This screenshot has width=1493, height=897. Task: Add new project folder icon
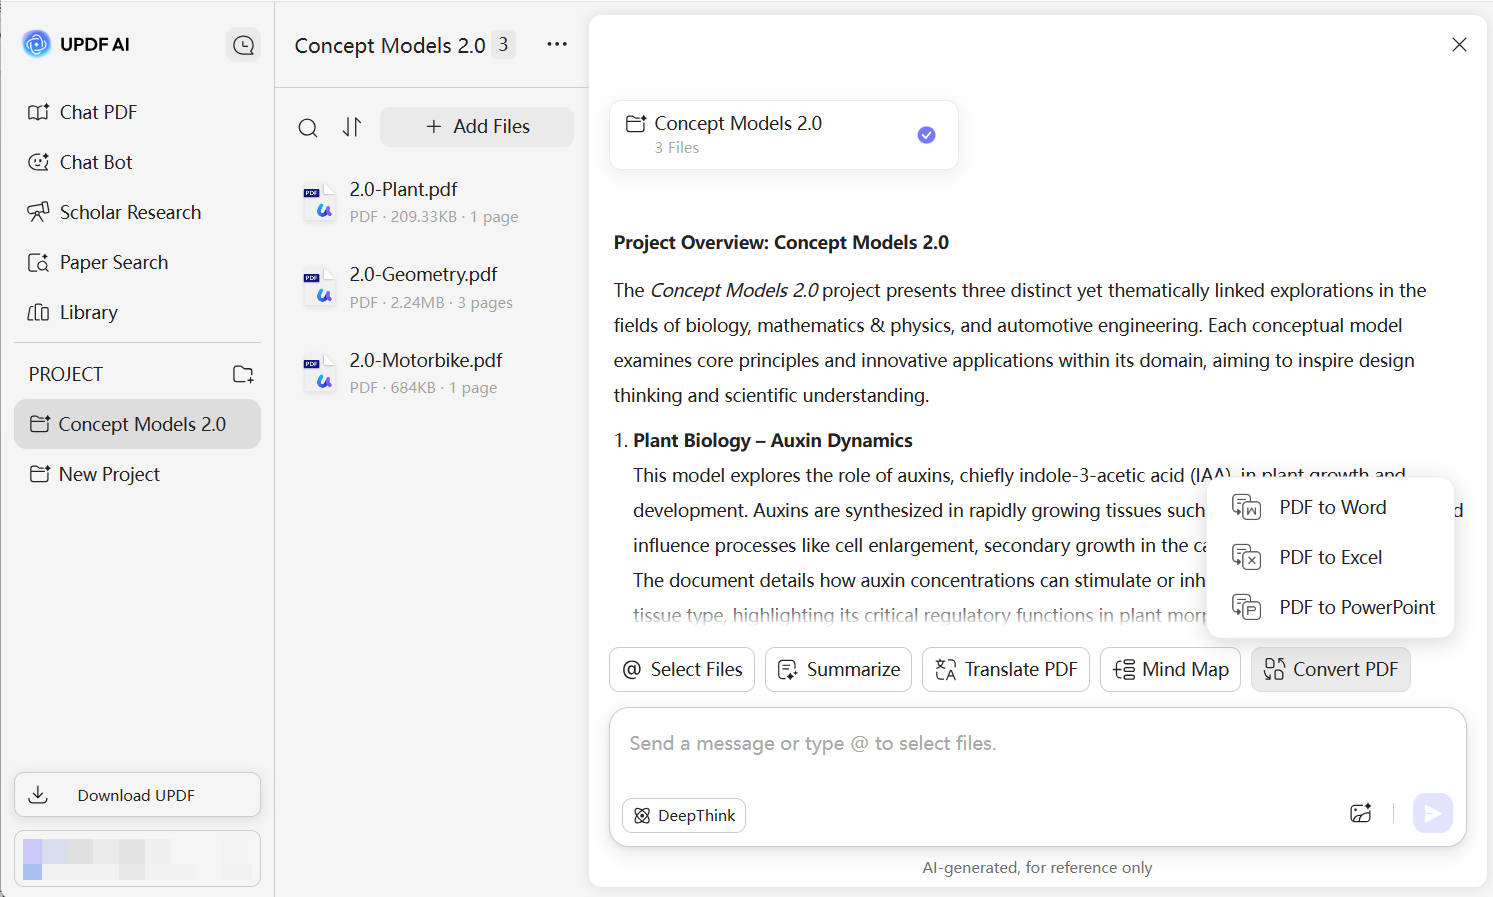243,374
